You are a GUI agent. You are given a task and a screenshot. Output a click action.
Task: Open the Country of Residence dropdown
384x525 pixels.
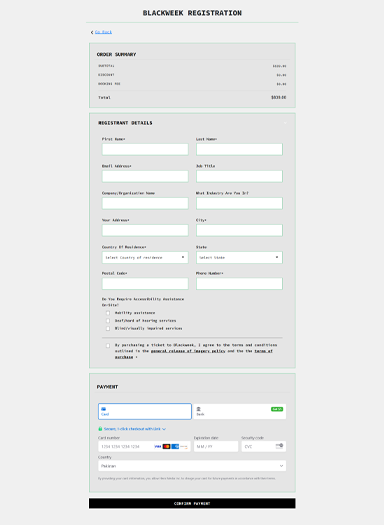pos(145,257)
